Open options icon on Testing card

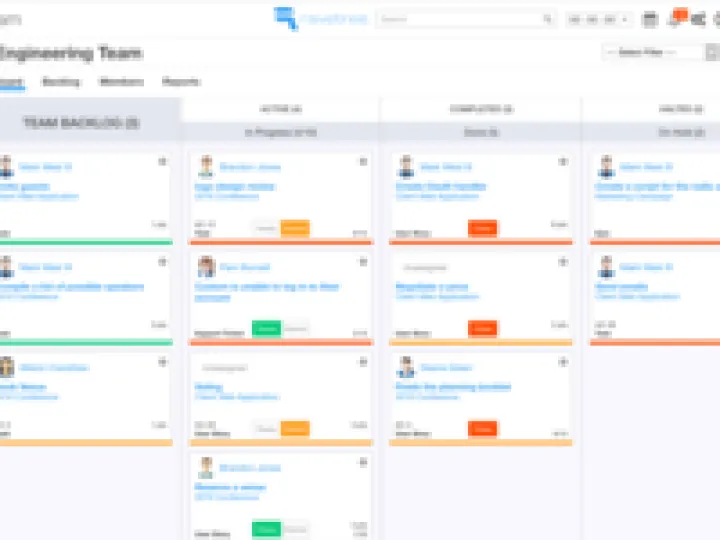[x=362, y=361]
